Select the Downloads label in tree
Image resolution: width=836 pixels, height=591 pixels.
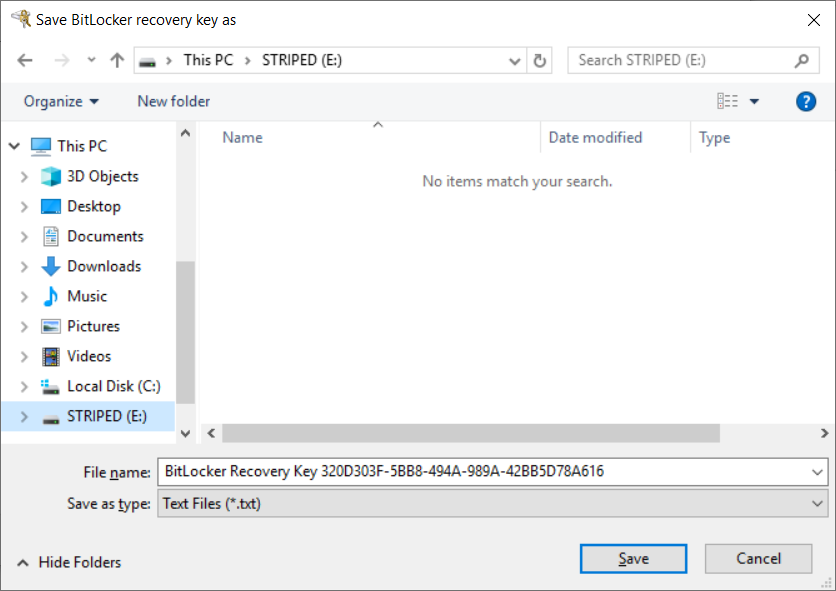[104, 266]
